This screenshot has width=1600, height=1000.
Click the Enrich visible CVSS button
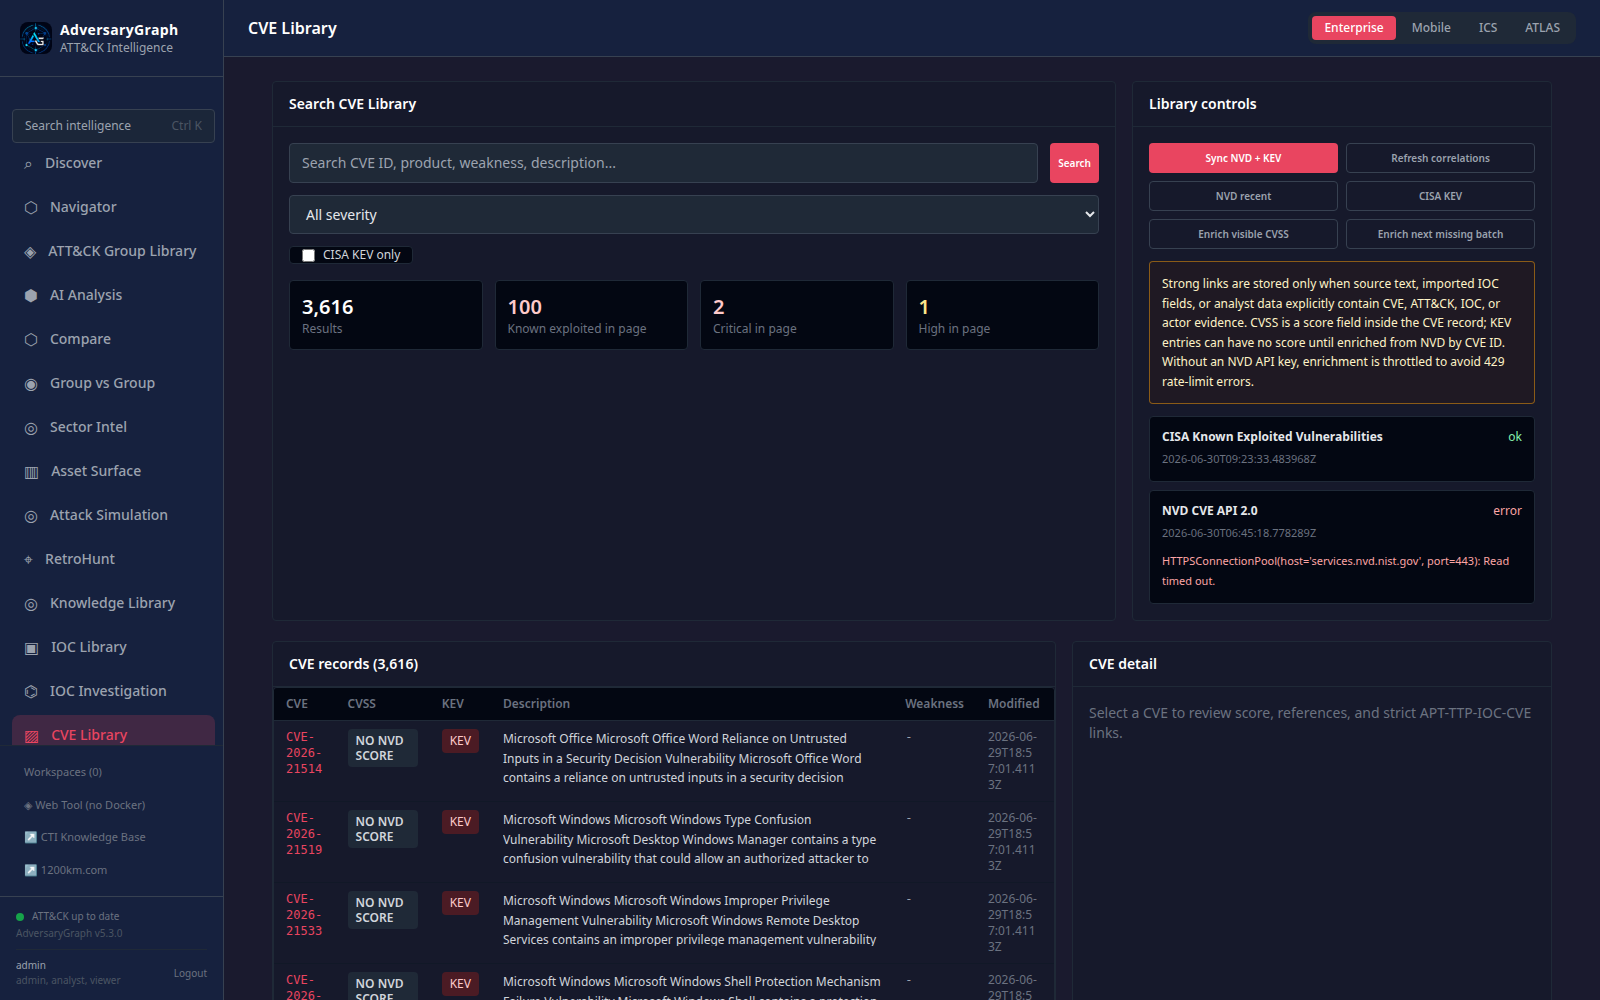click(x=1243, y=234)
